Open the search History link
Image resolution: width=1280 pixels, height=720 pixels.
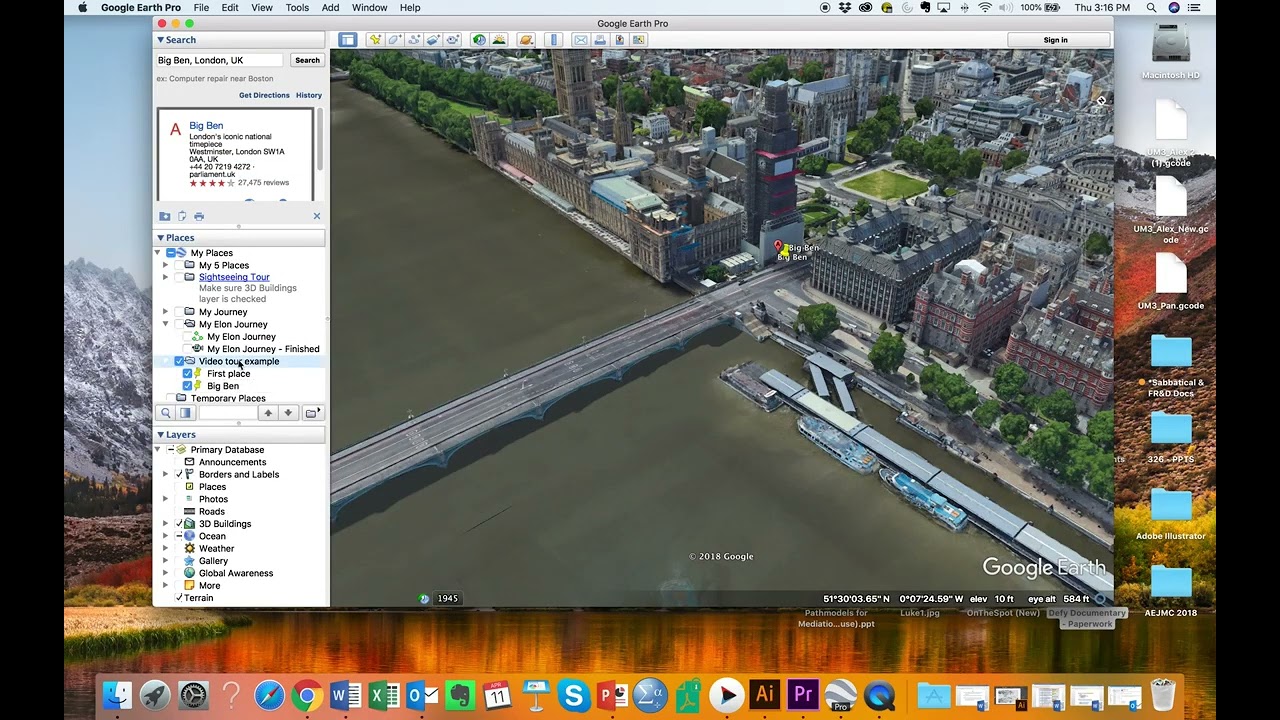309,95
